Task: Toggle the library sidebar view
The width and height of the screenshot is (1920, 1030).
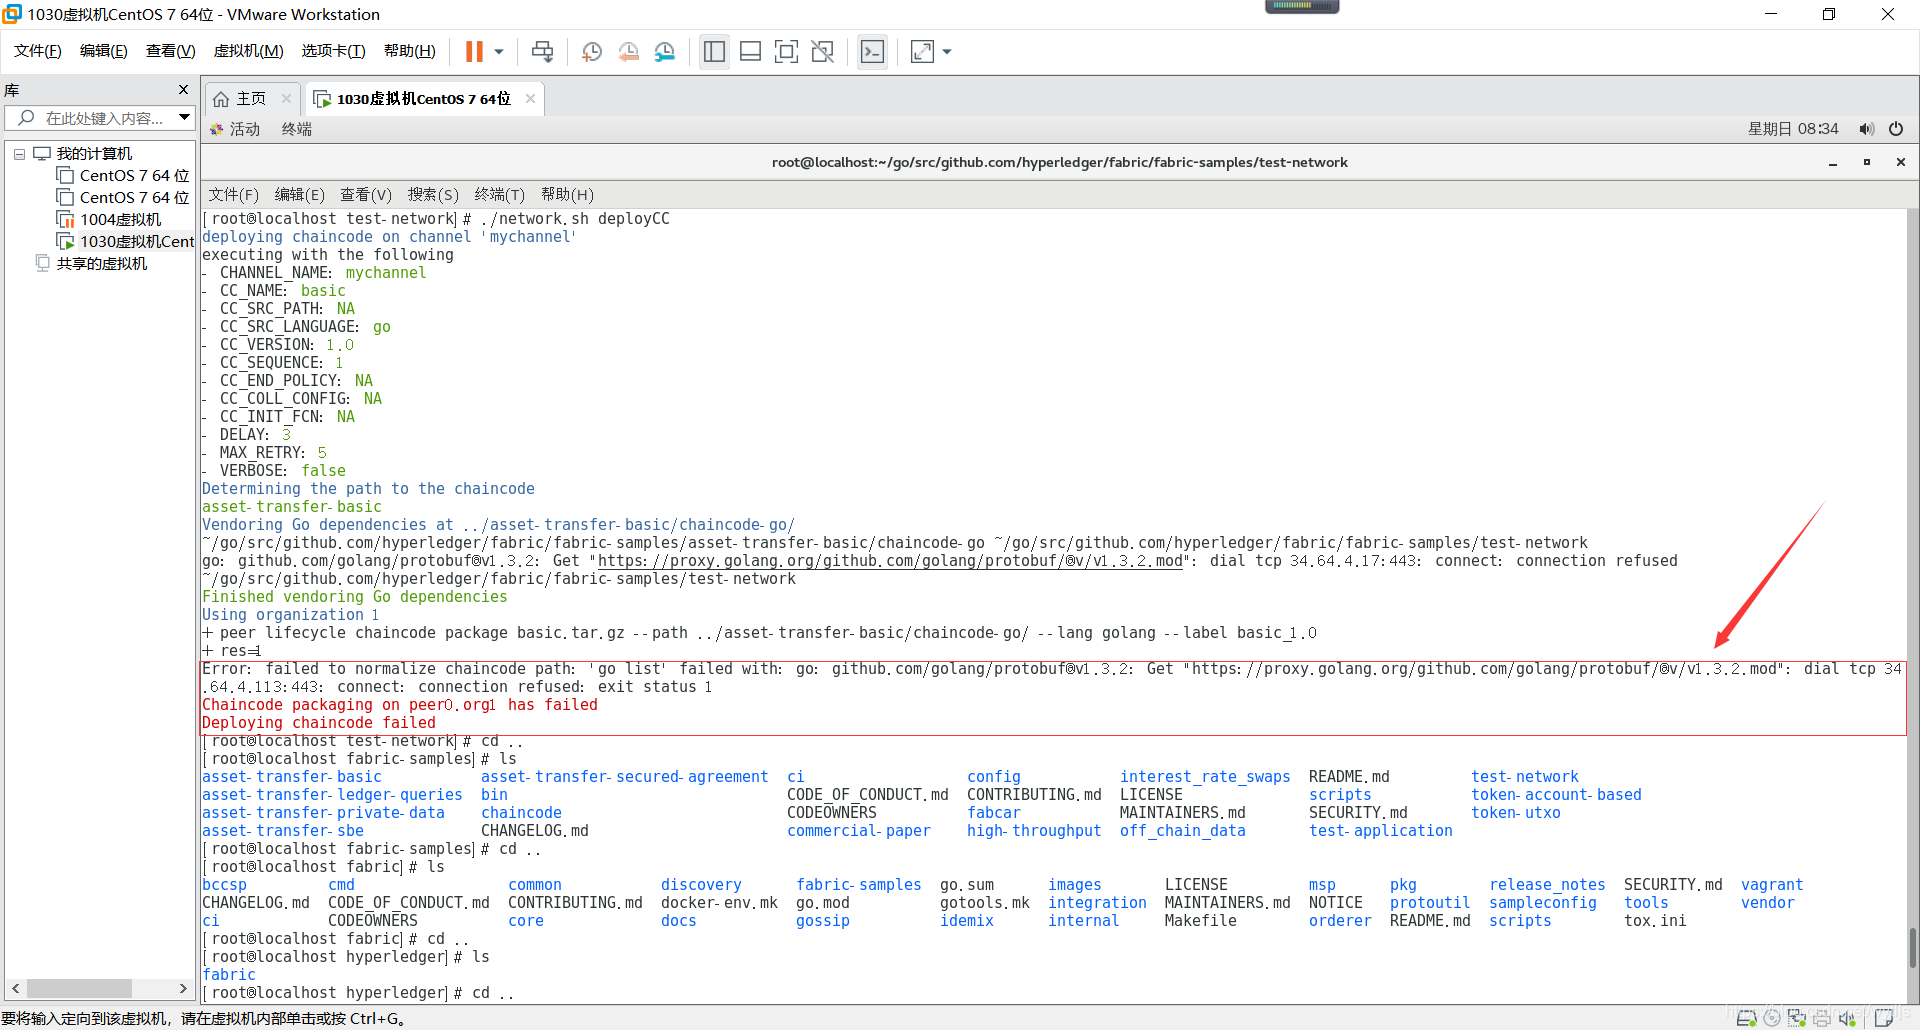Action: point(714,51)
